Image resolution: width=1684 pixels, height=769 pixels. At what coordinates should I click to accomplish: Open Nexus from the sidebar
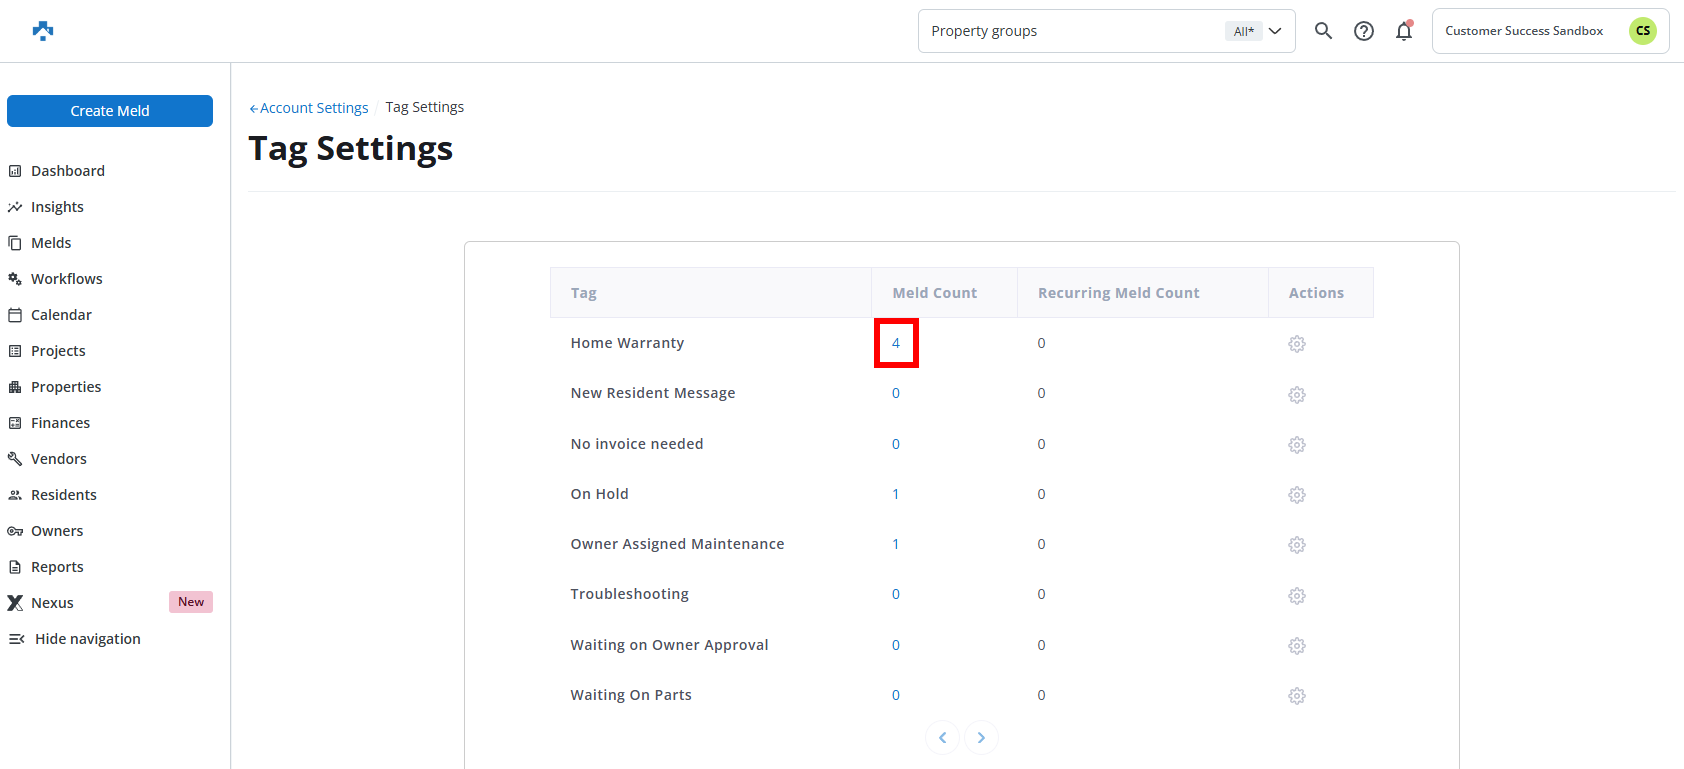point(52,603)
